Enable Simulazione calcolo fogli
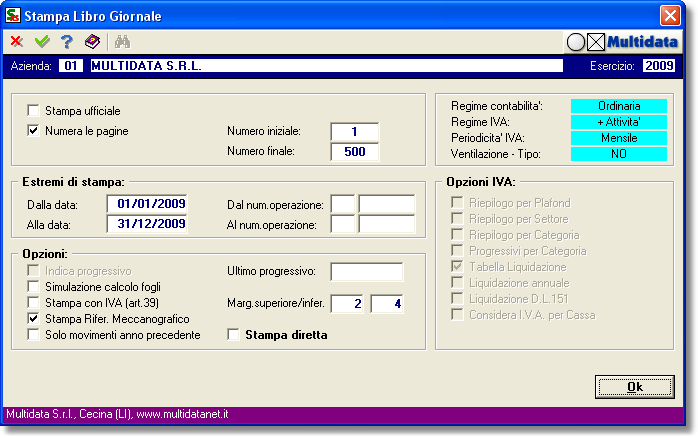 point(33,287)
